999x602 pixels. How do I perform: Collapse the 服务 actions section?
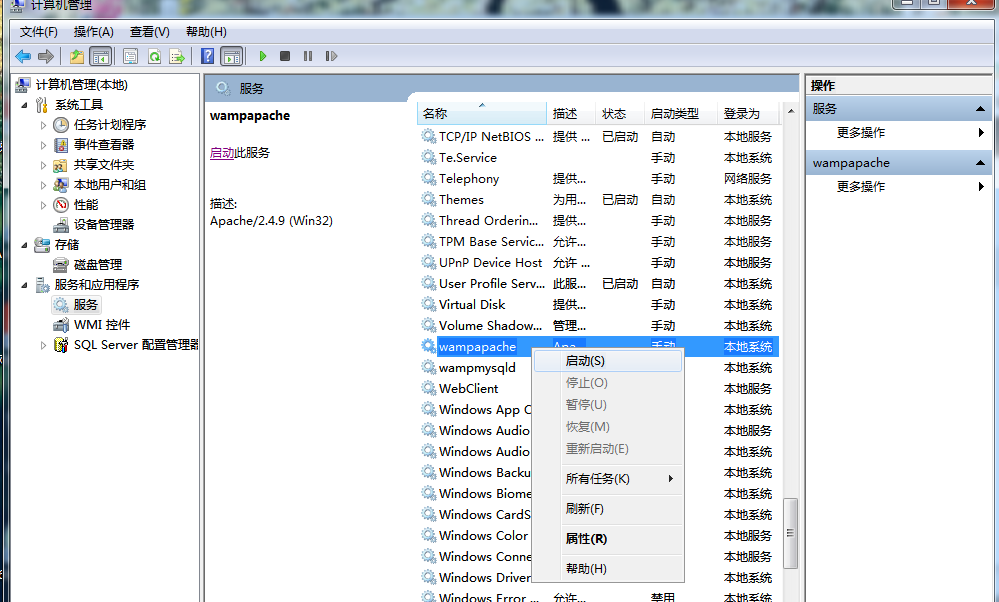click(980, 109)
